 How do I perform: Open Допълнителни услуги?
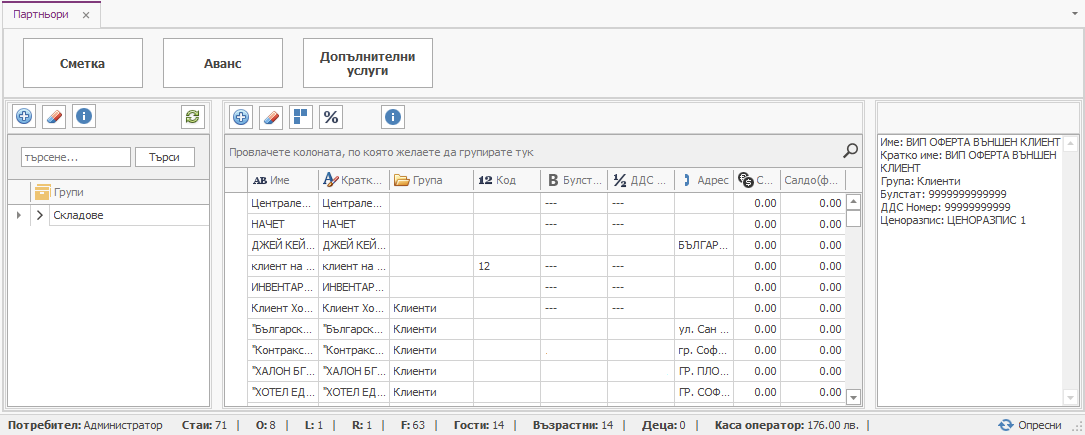(x=367, y=64)
